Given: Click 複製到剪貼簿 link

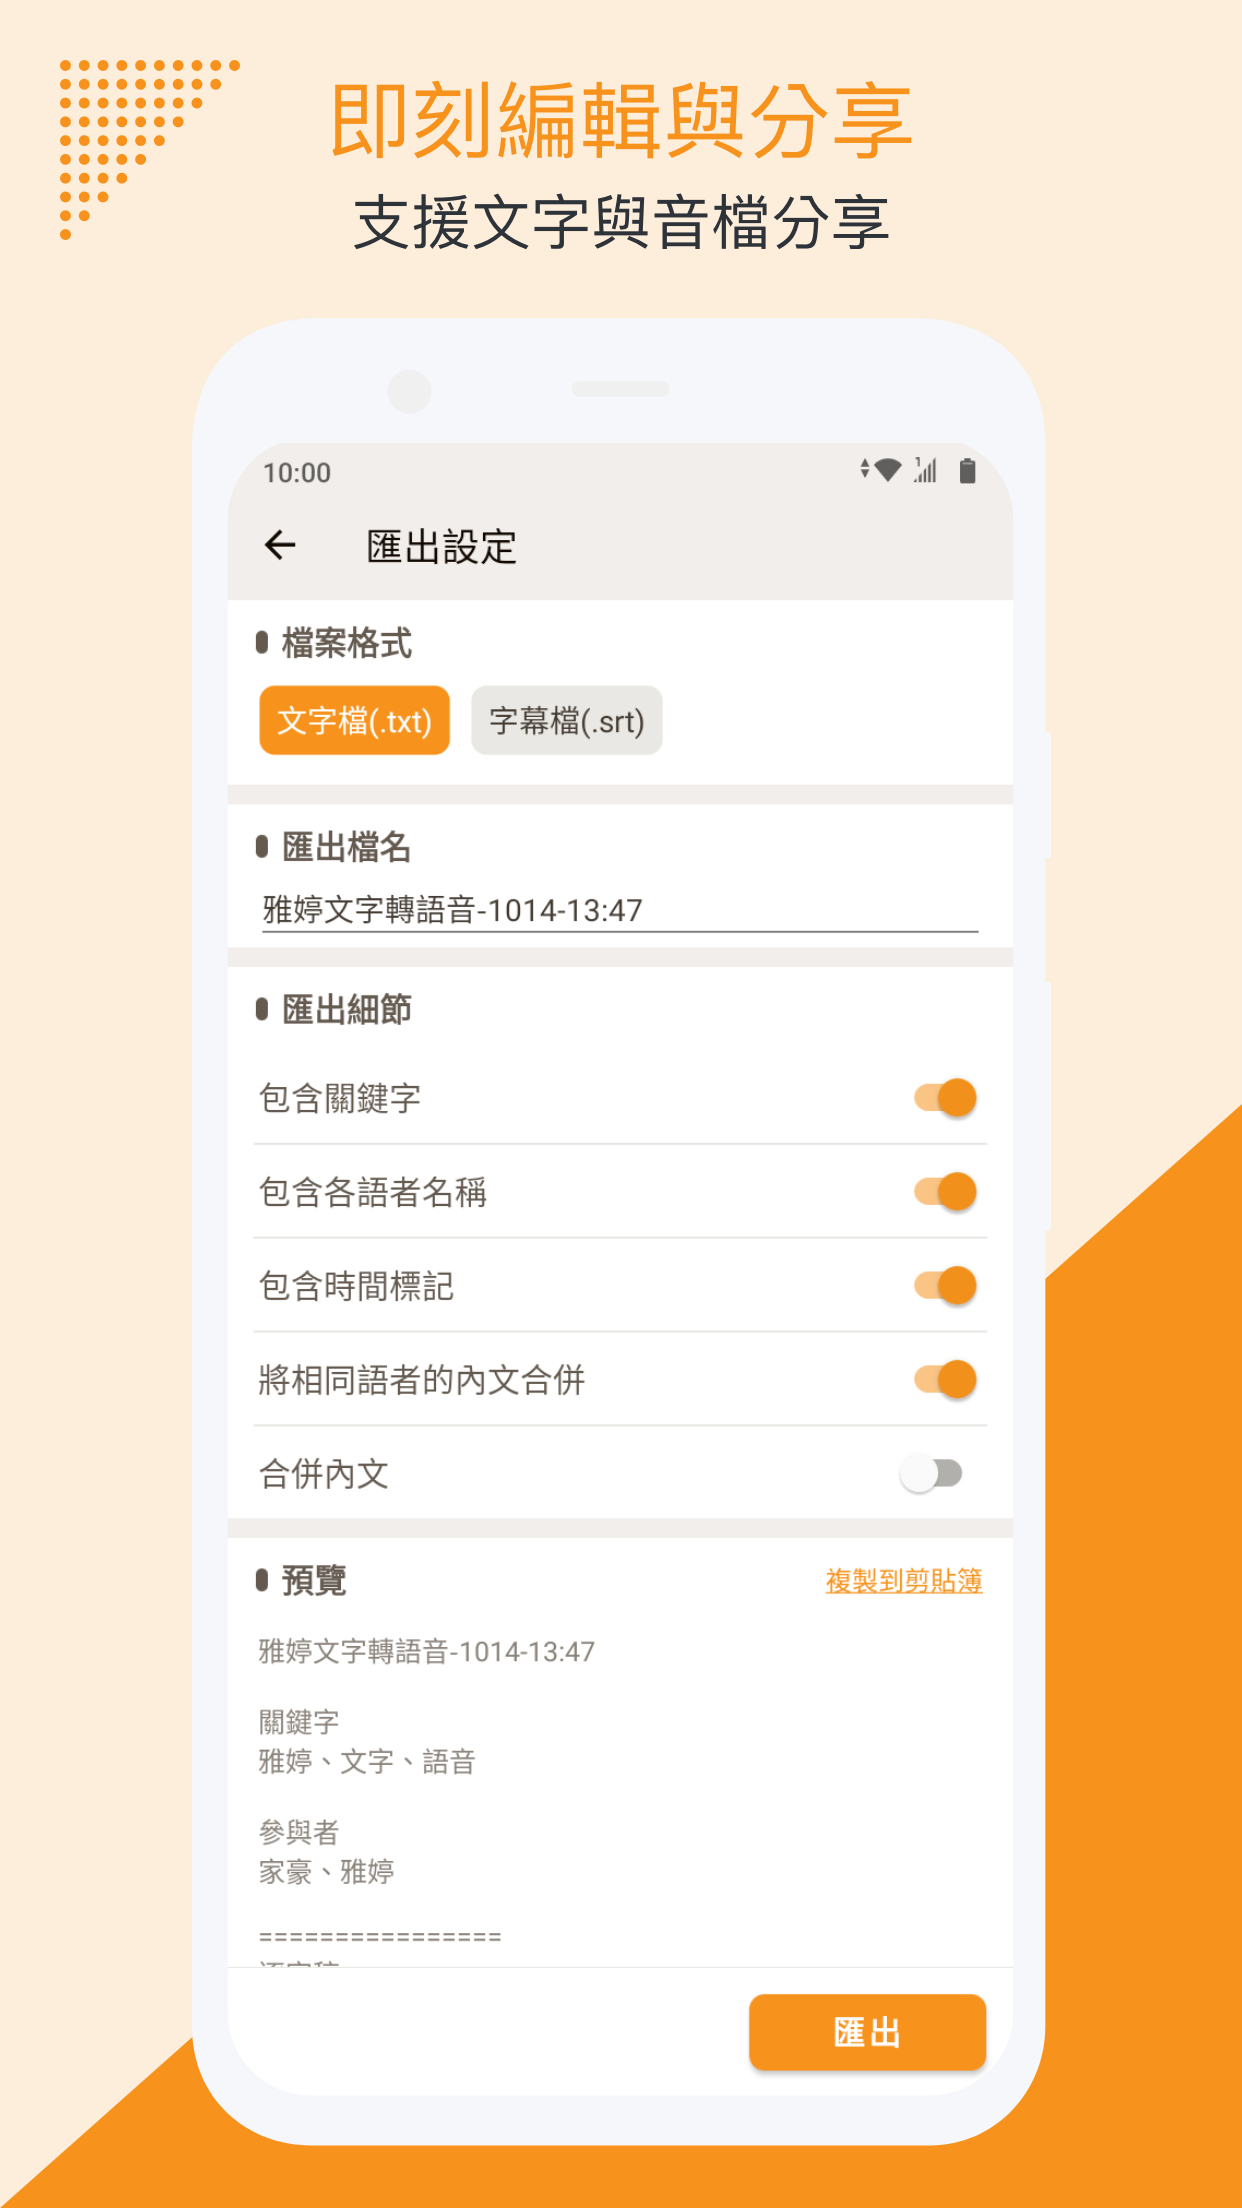Looking at the screenshot, I should click(904, 1581).
